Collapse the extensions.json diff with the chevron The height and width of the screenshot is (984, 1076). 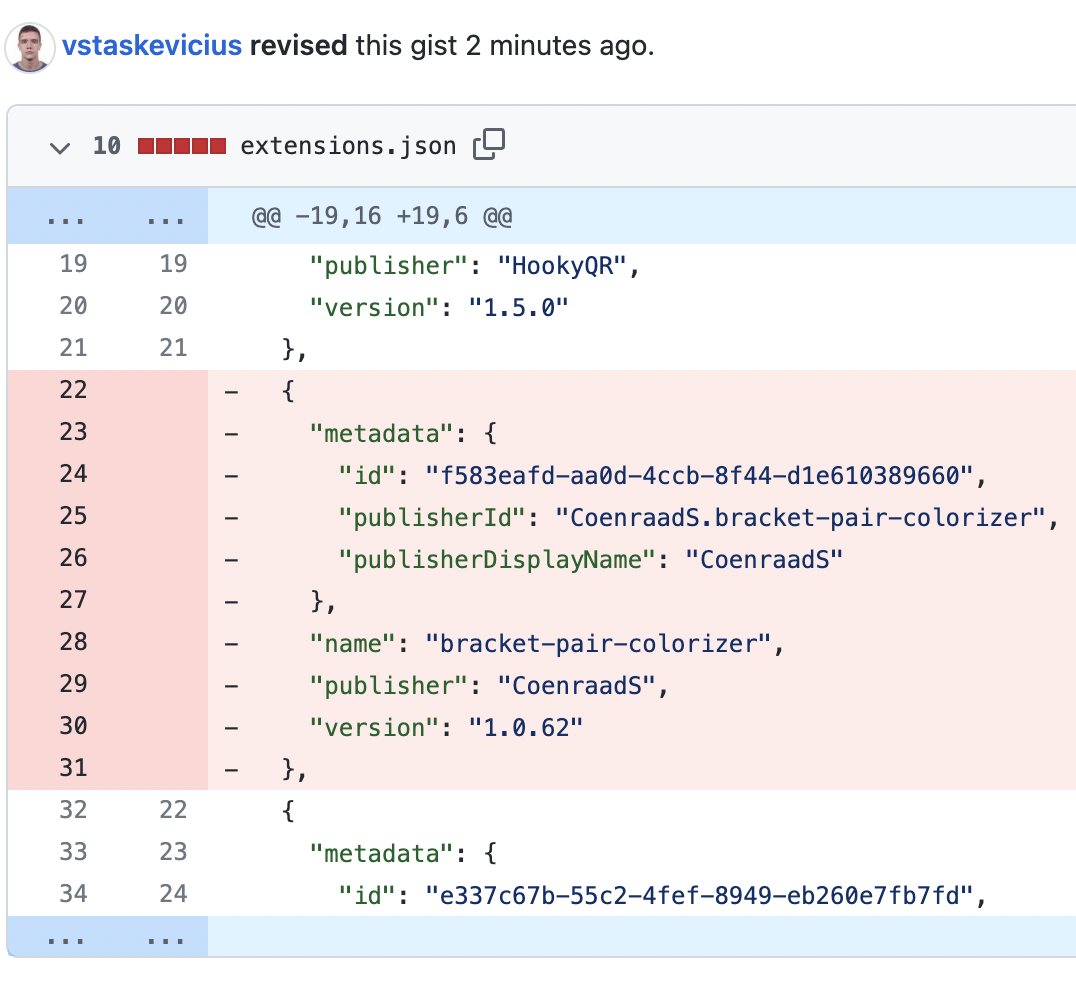click(x=59, y=146)
